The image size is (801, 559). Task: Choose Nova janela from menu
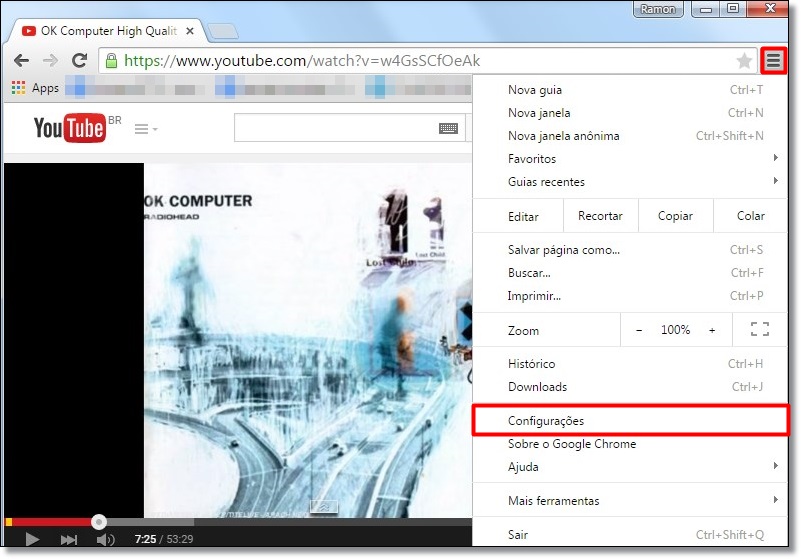click(630, 113)
